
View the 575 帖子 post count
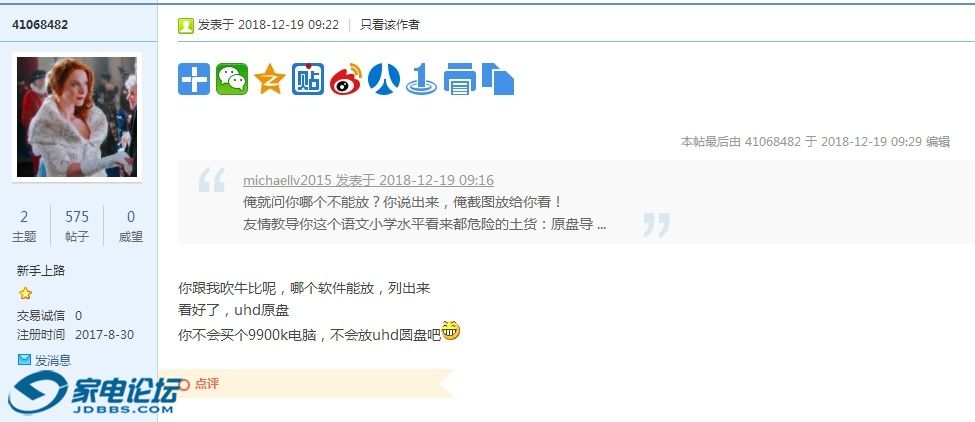pyautogui.click(x=77, y=226)
